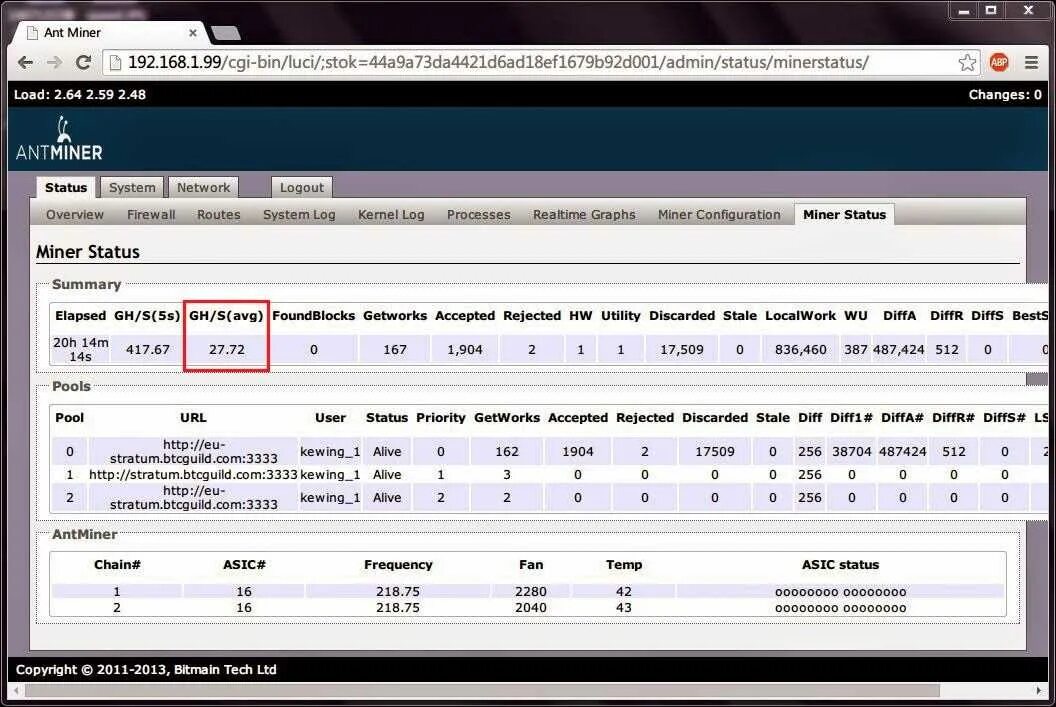Open the Adblock Plus extension icon
The width and height of the screenshot is (1056, 707).
point(999,63)
